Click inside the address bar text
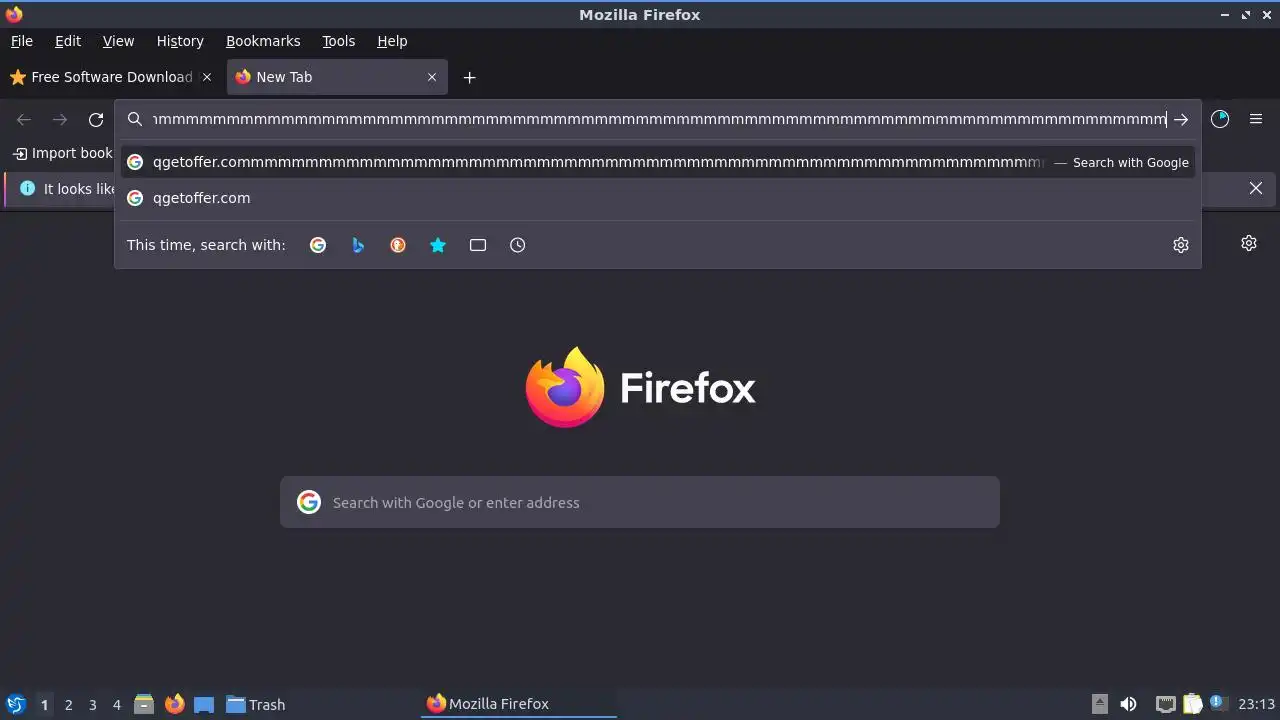The width and height of the screenshot is (1280, 720). (658, 119)
